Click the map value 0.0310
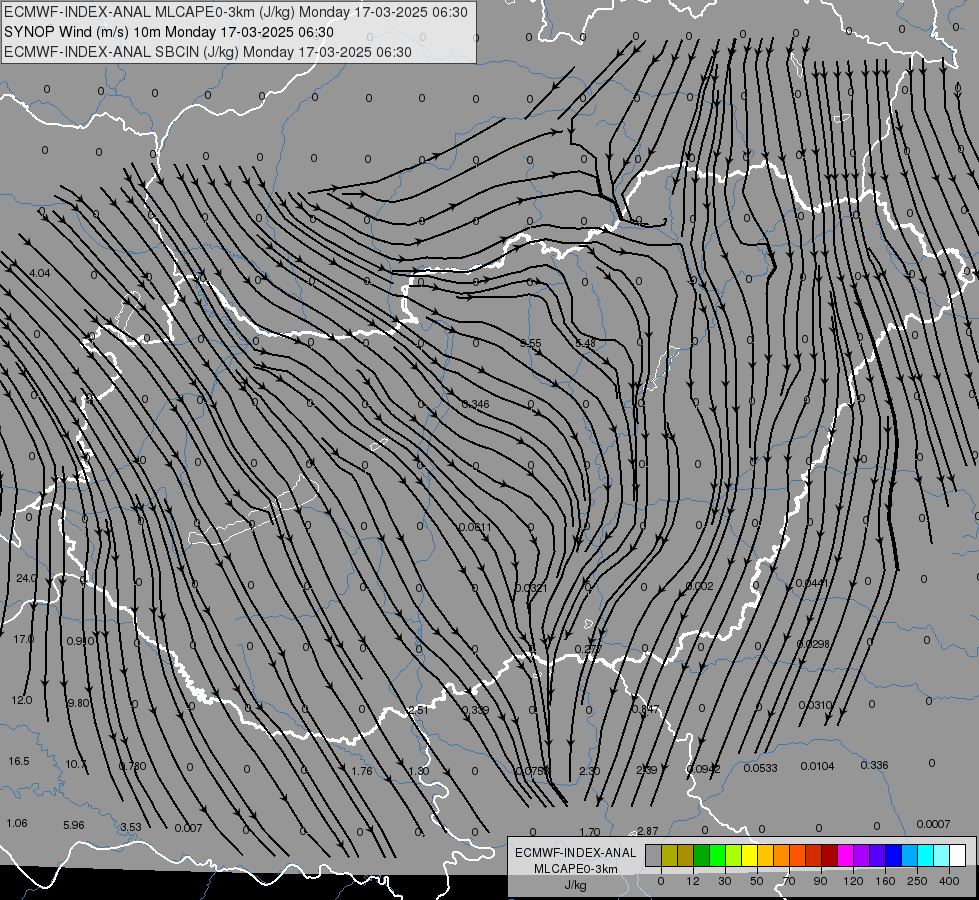 [x=815, y=705]
